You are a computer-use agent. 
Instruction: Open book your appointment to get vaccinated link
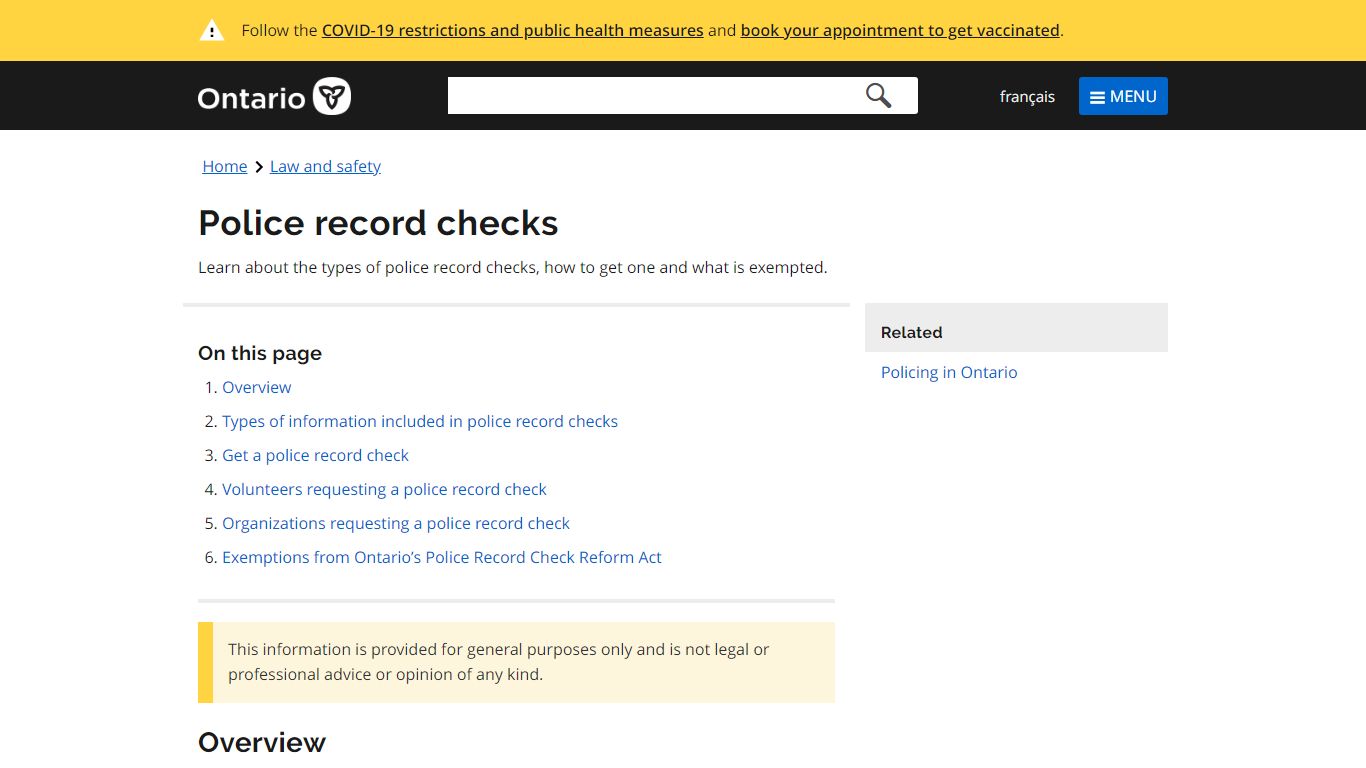point(900,31)
